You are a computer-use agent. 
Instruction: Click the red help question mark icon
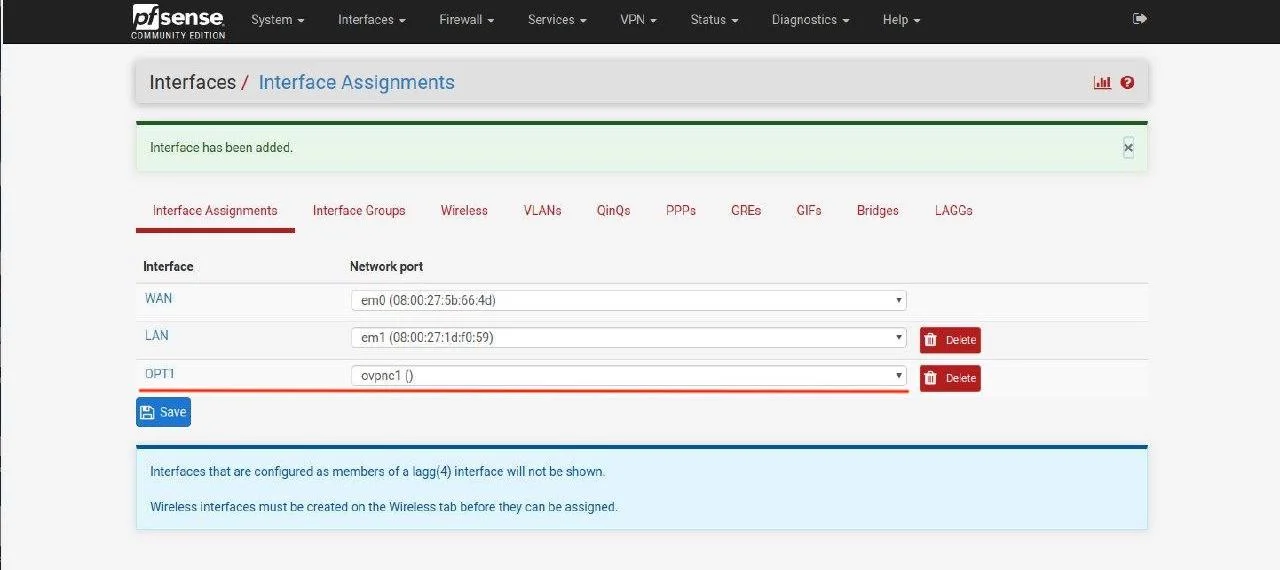click(x=1127, y=83)
